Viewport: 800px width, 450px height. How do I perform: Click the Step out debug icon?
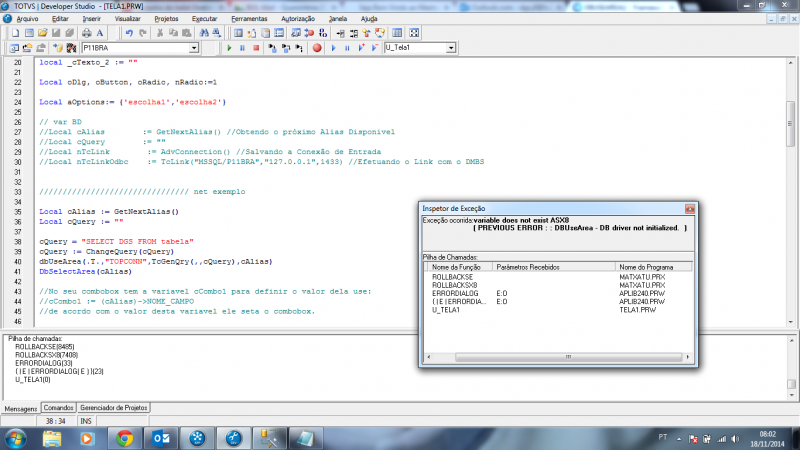pyautogui.click(x=299, y=48)
